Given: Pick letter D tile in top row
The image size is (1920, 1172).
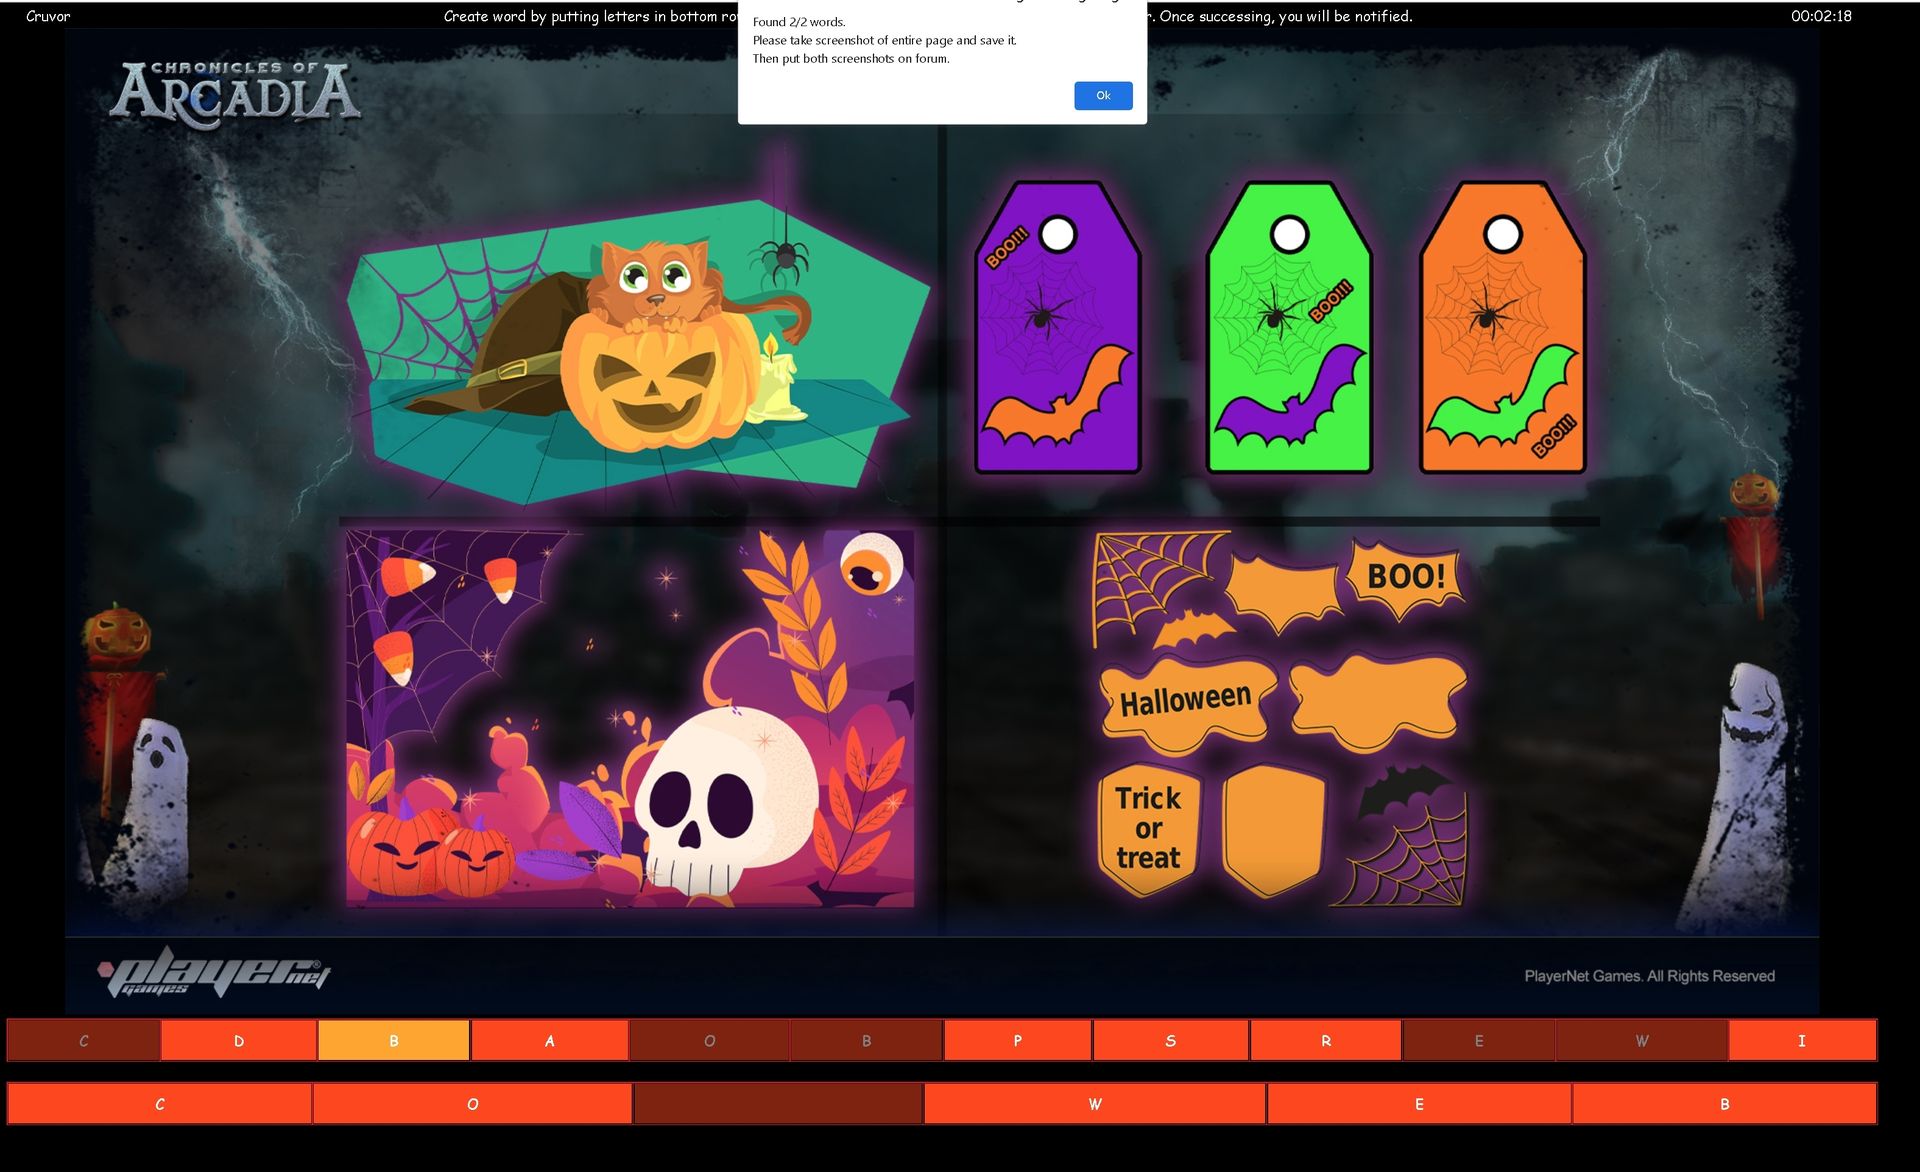Looking at the screenshot, I should point(239,1041).
